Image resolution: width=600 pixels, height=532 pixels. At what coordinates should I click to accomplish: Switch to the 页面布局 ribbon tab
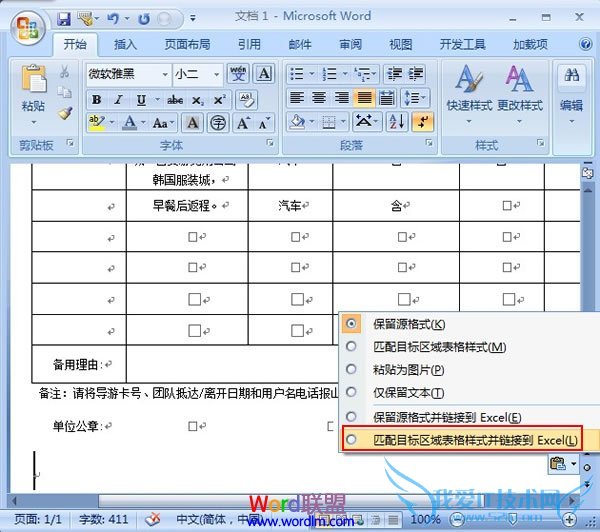click(x=187, y=44)
